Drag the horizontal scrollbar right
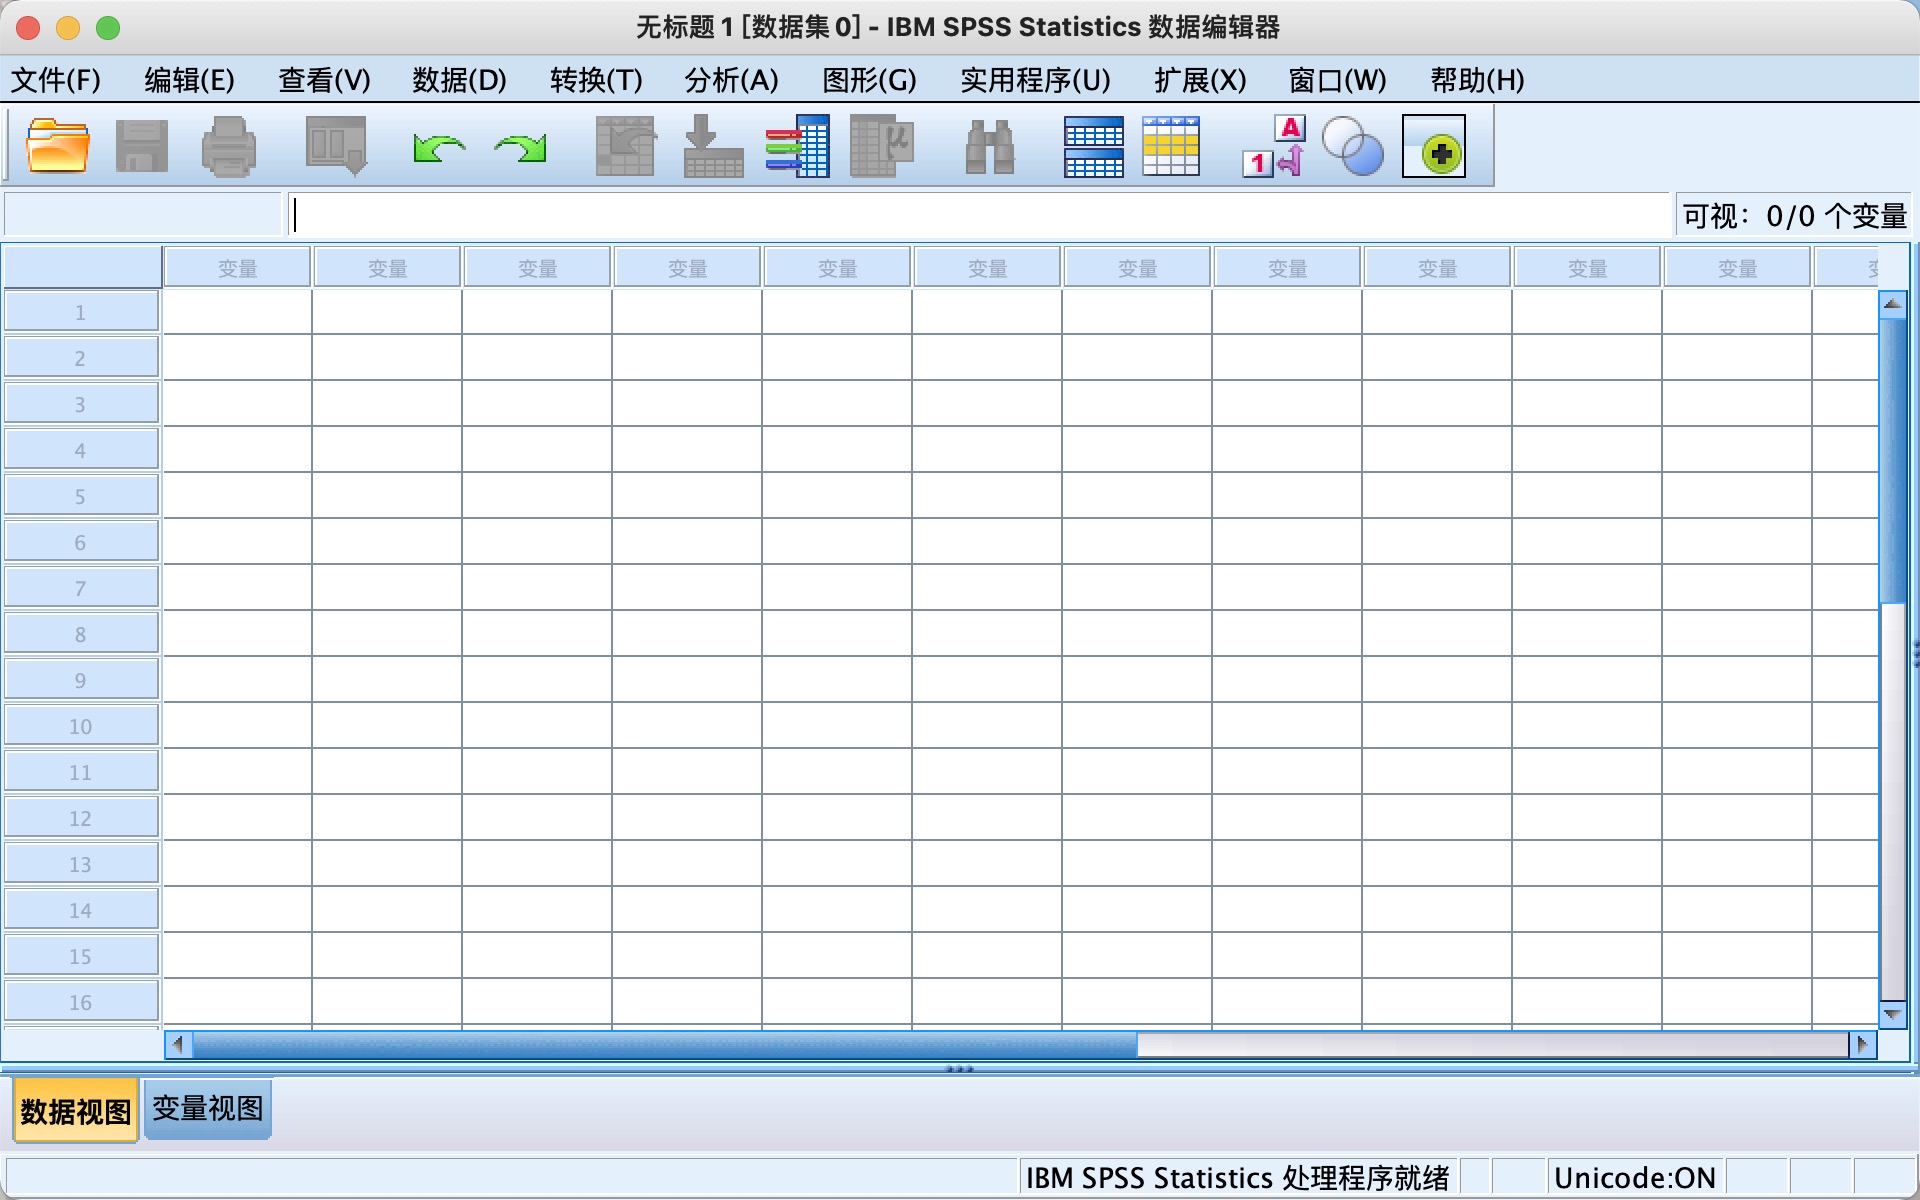This screenshot has width=1920, height=1200. [x=1865, y=1044]
